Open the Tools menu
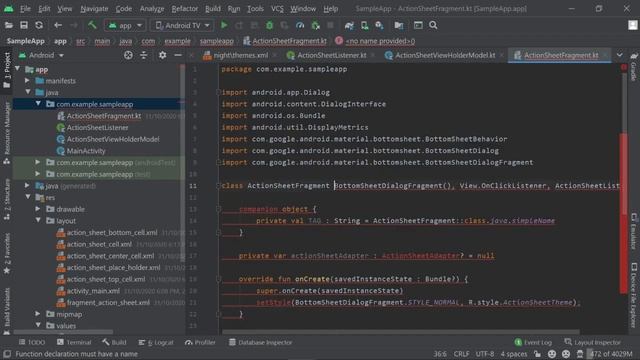Screen dimensions: 640x360 tap(255, 9)
